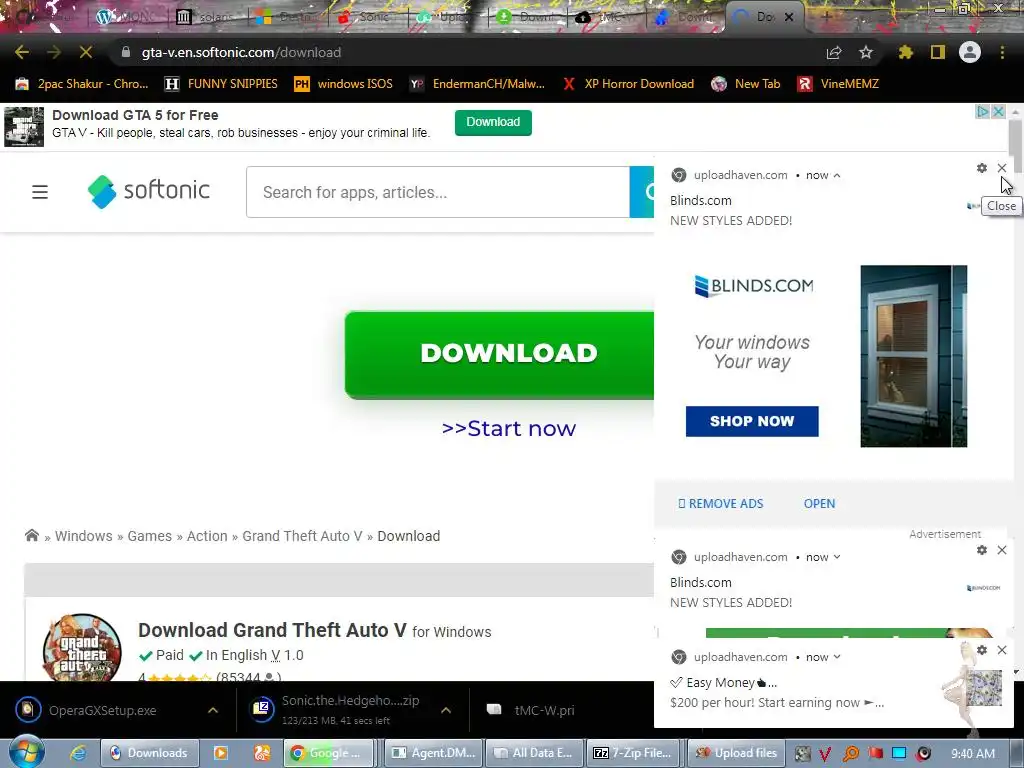1024x768 pixels.
Task: Open settings gear on second Blinds.com notification
Action: click(982, 550)
